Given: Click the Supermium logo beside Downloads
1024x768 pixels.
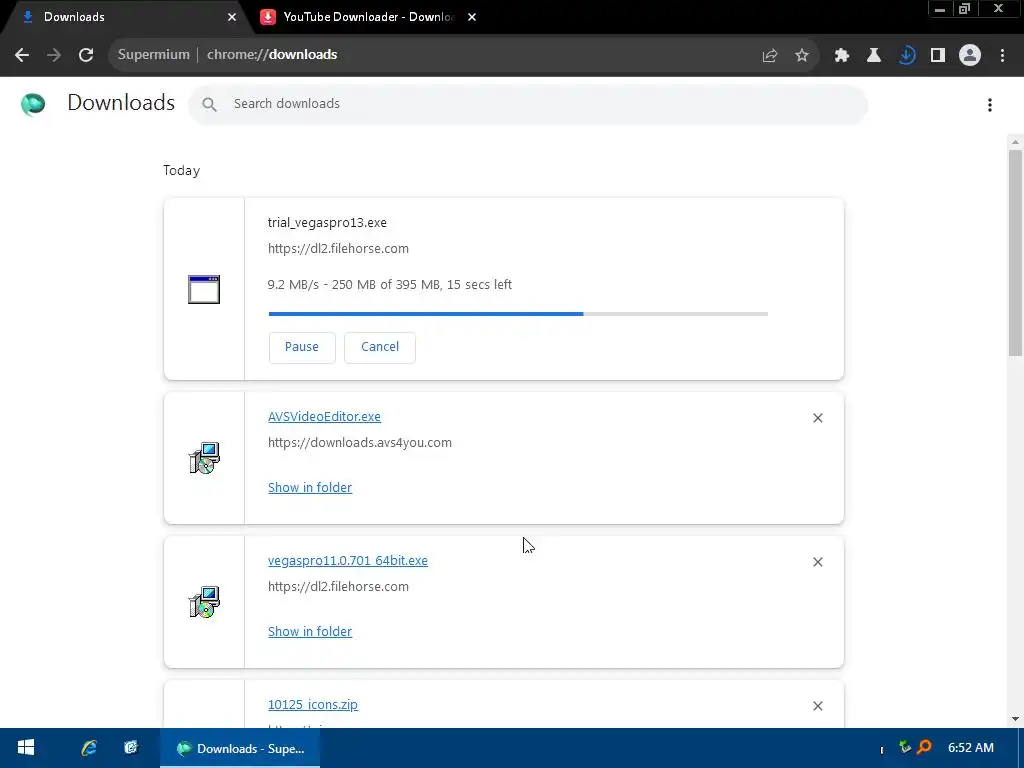Looking at the screenshot, I should (x=33, y=104).
